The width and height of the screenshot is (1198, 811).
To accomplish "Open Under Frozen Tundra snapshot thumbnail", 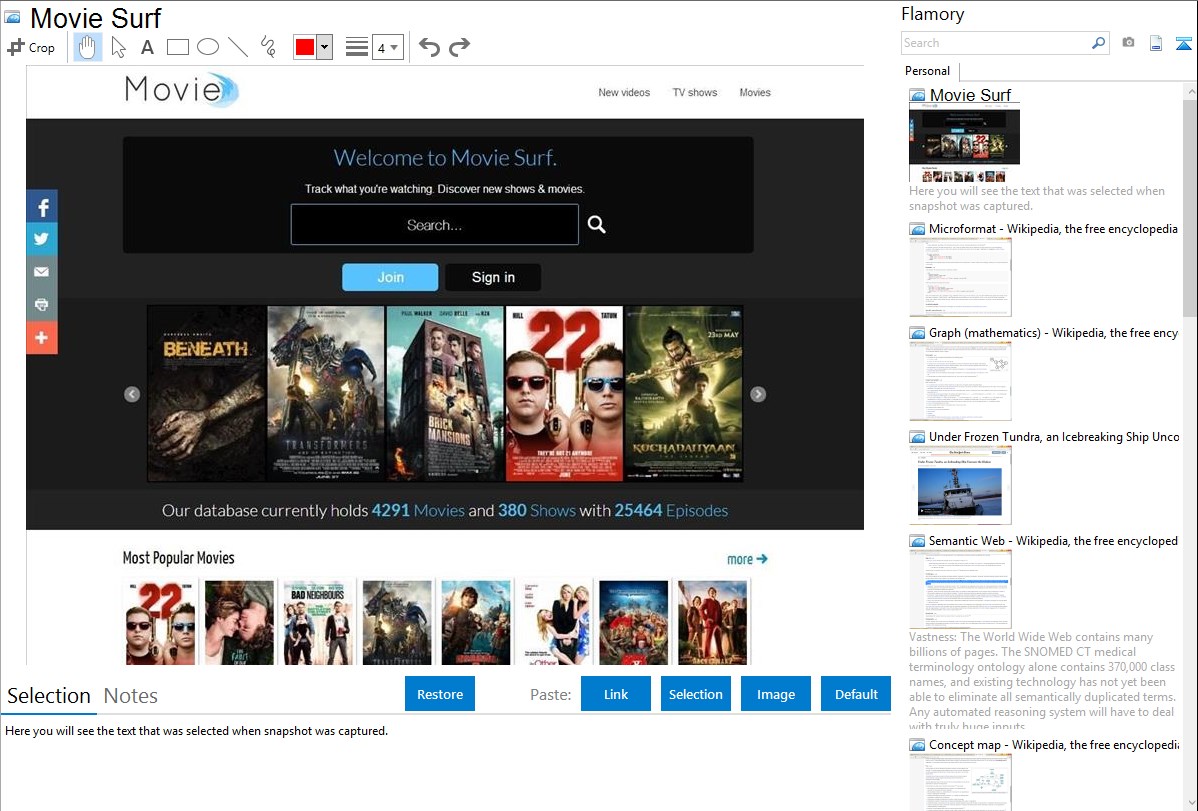I will coord(960,485).
